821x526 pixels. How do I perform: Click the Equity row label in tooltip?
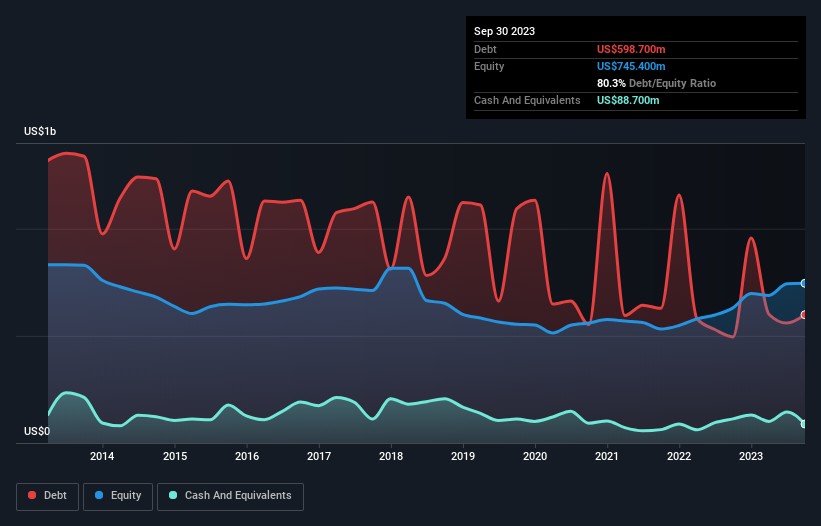point(489,66)
